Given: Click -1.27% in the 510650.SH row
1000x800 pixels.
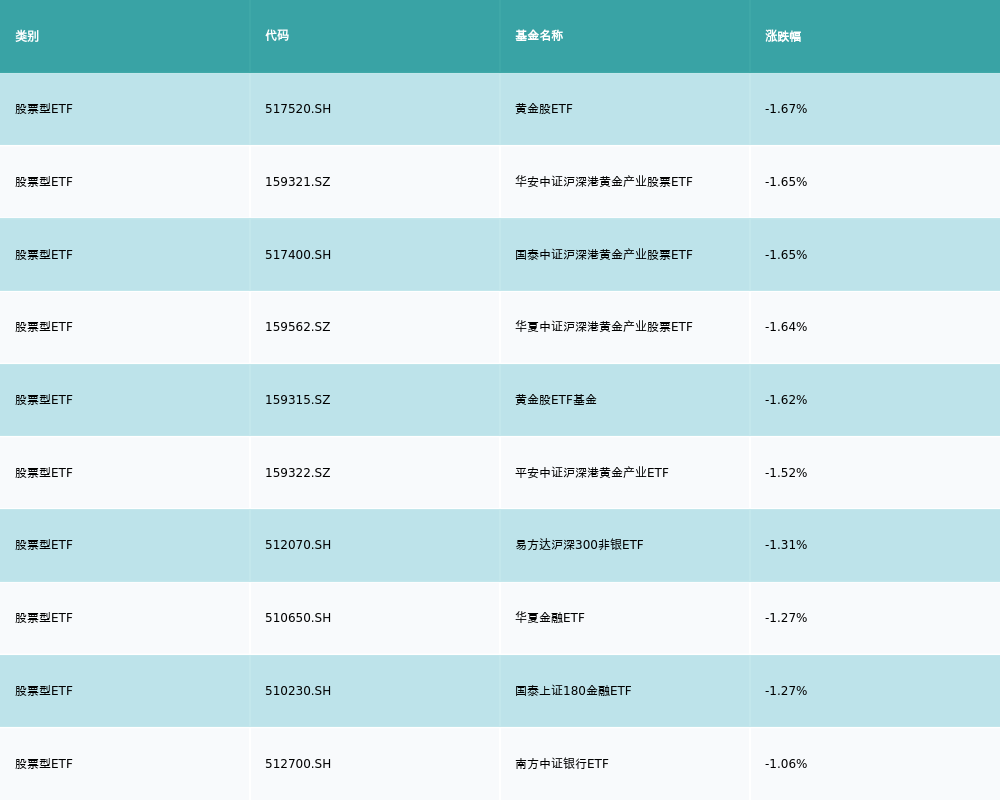Looking at the screenshot, I should pos(786,618).
